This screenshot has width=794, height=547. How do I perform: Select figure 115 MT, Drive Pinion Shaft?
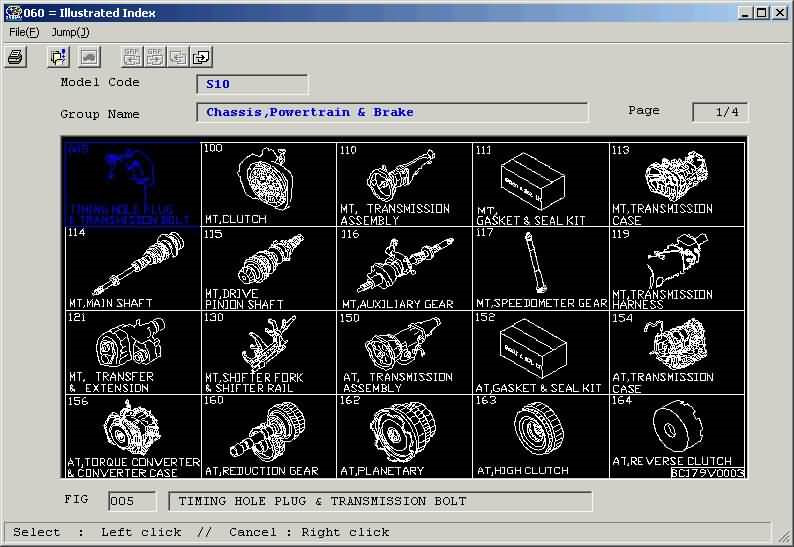point(269,268)
